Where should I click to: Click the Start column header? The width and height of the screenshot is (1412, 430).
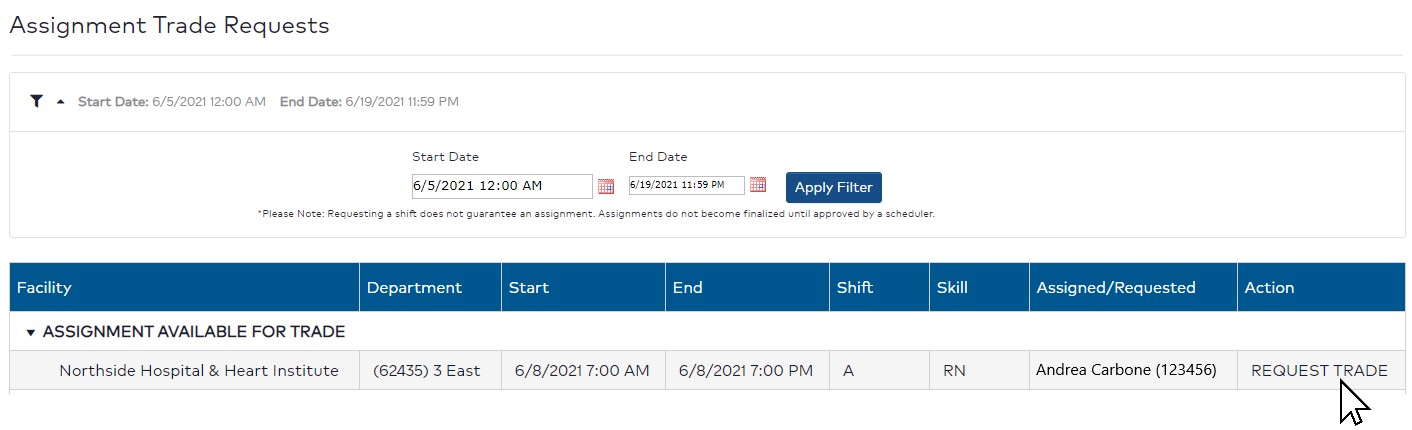click(x=529, y=287)
